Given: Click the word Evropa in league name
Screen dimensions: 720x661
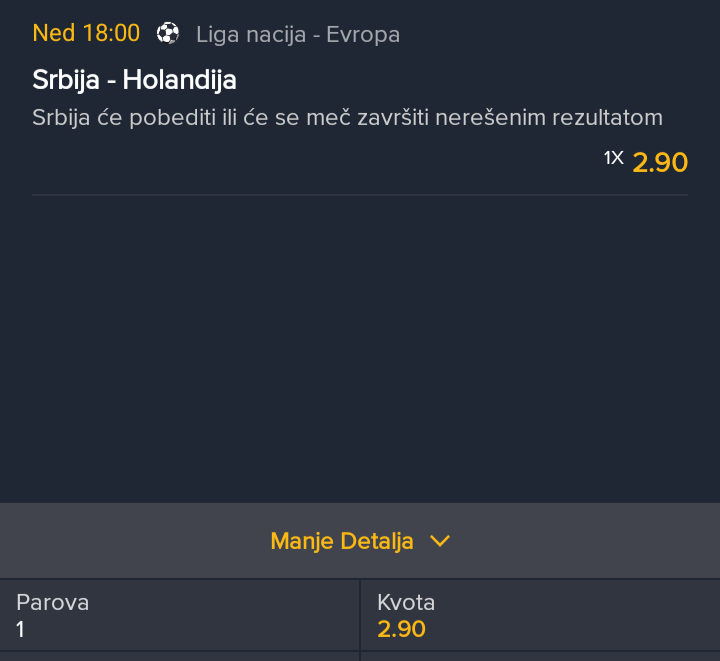Looking at the screenshot, I should click(363, 35).
